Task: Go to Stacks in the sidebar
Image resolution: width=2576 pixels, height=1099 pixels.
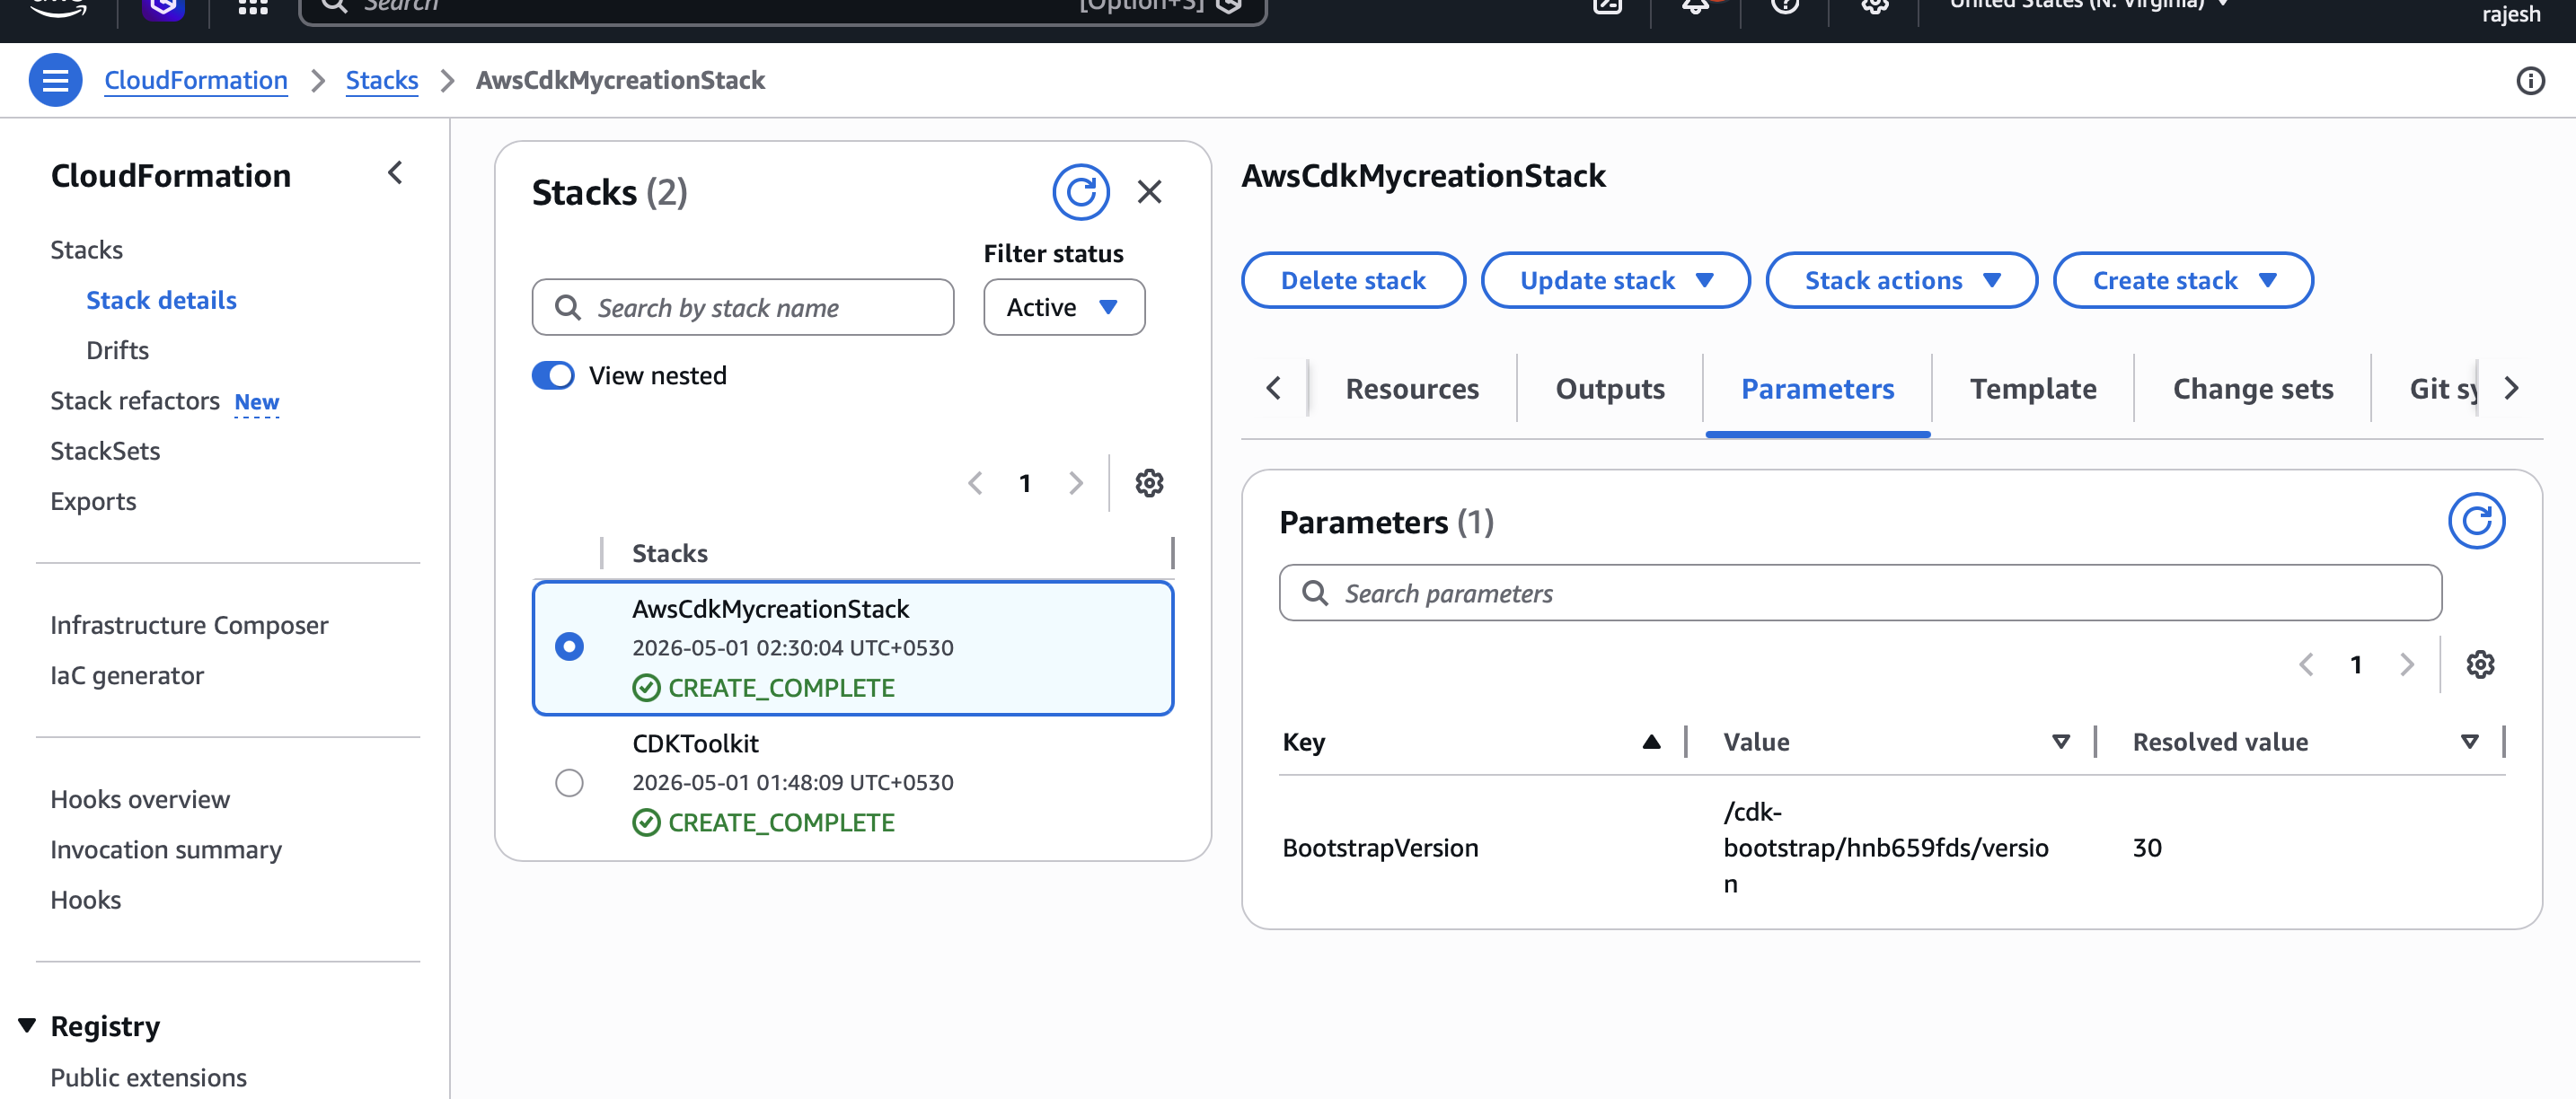Action: tap(86, 250)
